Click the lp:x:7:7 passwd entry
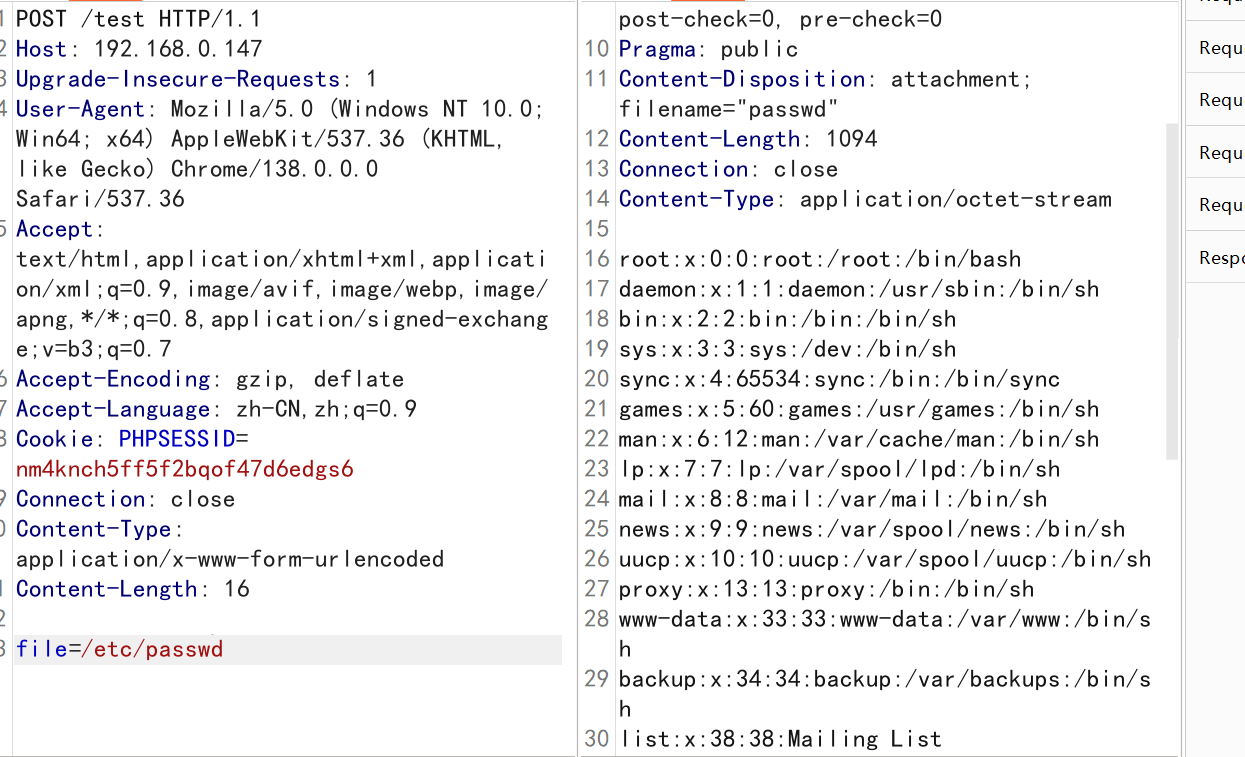The image size is (1245, 757). pyautogui.click(x=840, y=469)
